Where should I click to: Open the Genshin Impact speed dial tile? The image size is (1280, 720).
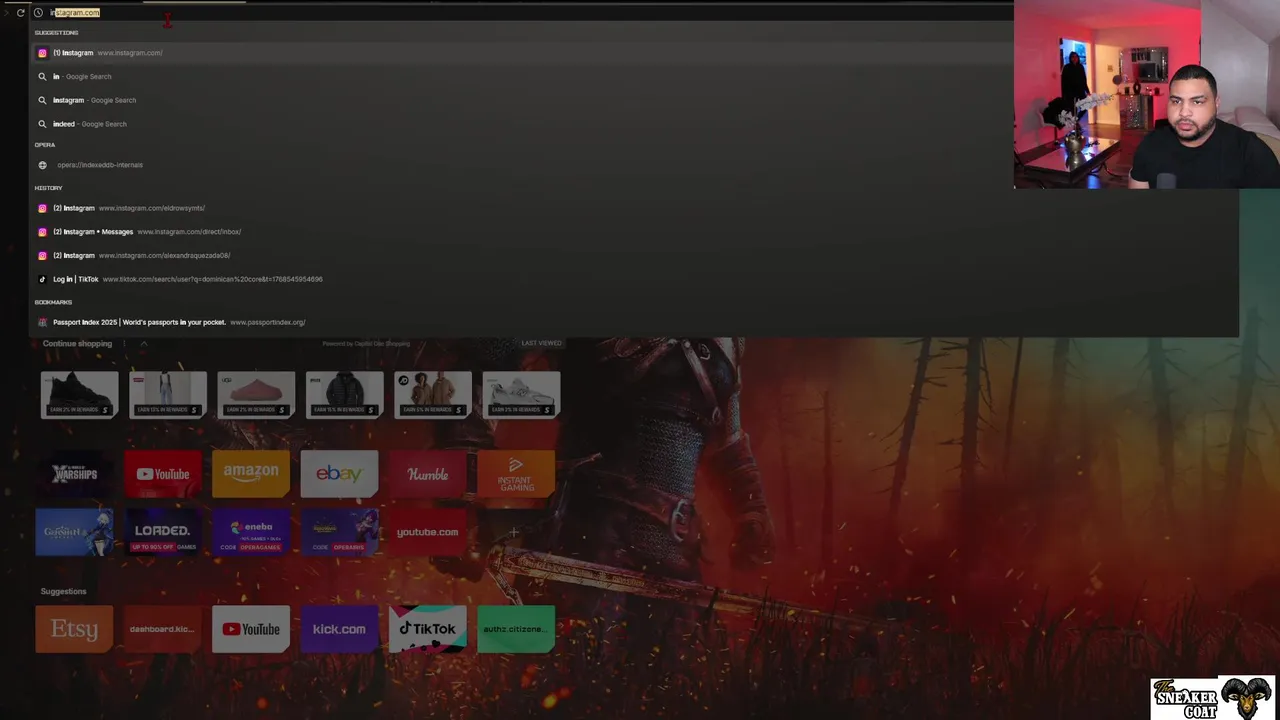[x=74, y=532]
